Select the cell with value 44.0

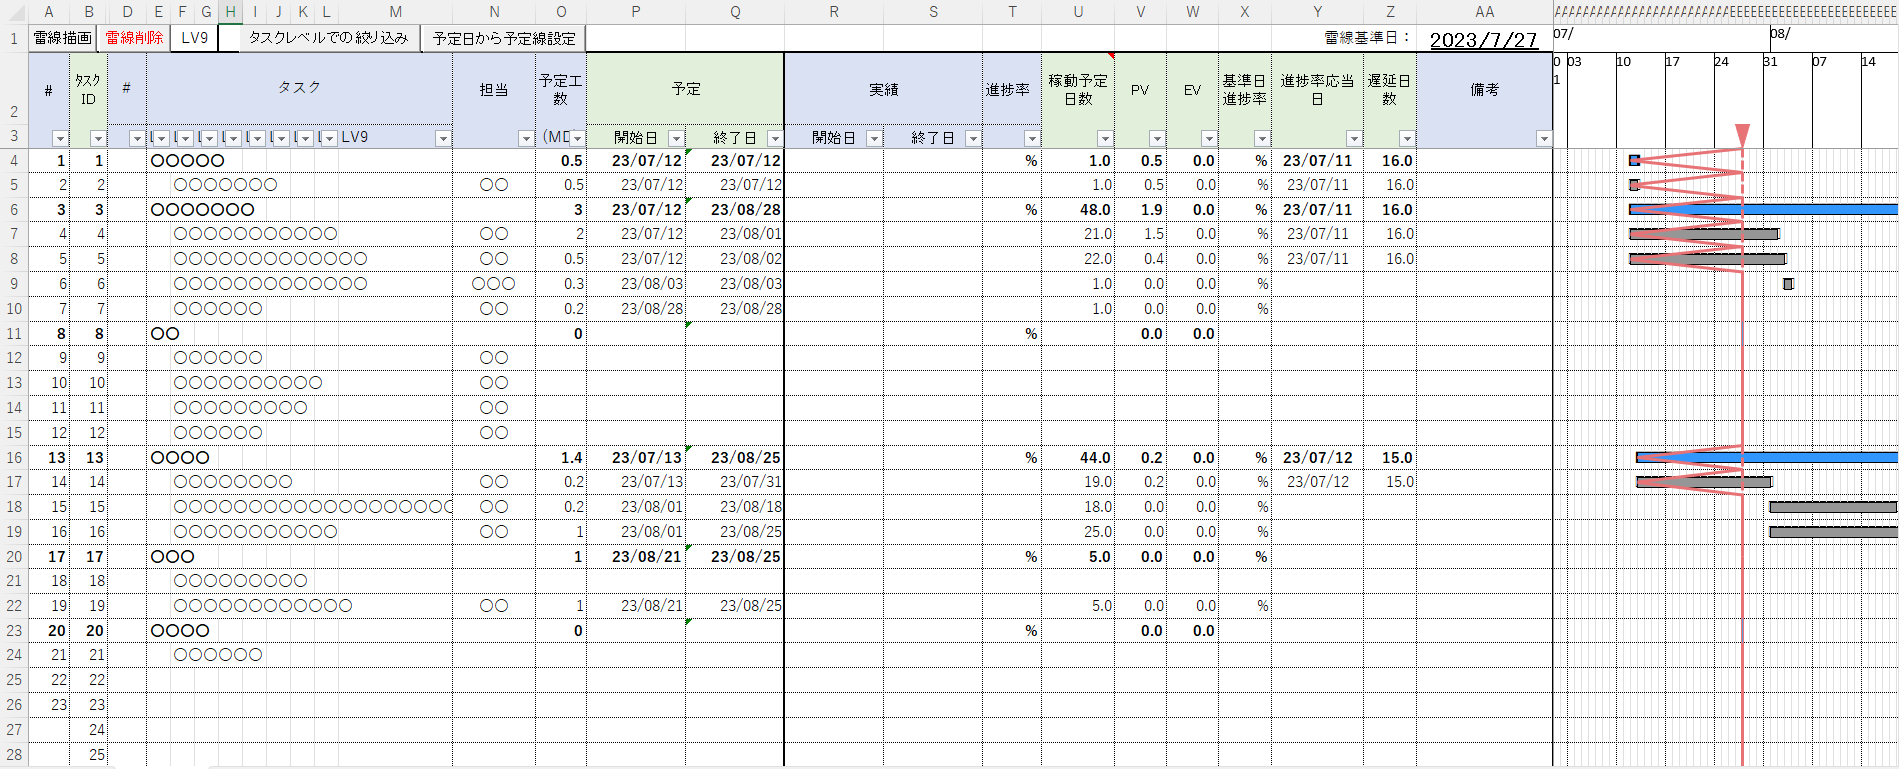coord(1078,457)
